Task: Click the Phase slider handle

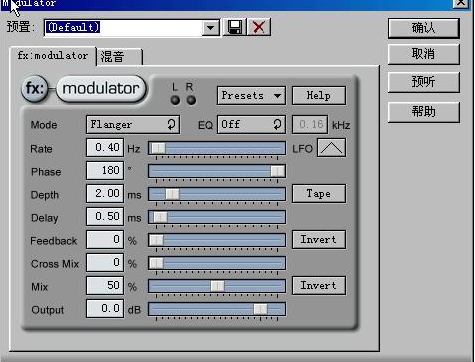Action: click(277, 171)
